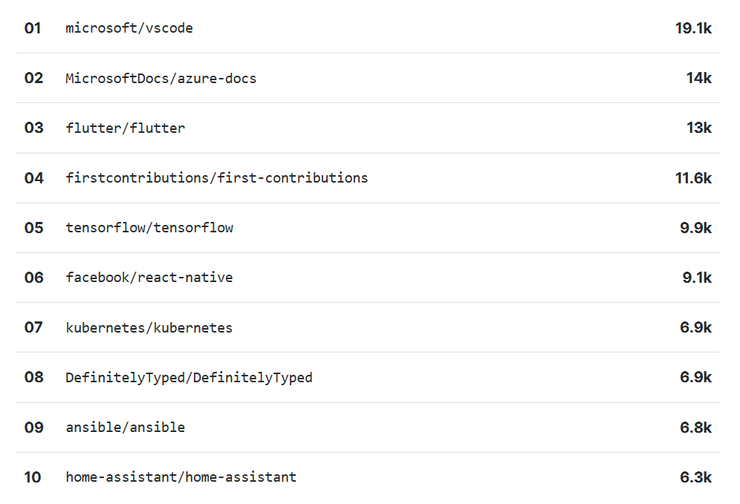740x504 pixels.
Task: Click the 9.9k count for tensorflow
Action: coord(695,228)
